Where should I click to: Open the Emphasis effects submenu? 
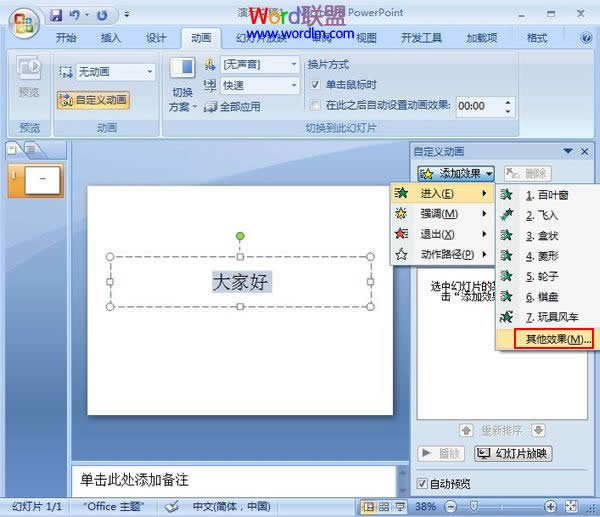point(442,214)
